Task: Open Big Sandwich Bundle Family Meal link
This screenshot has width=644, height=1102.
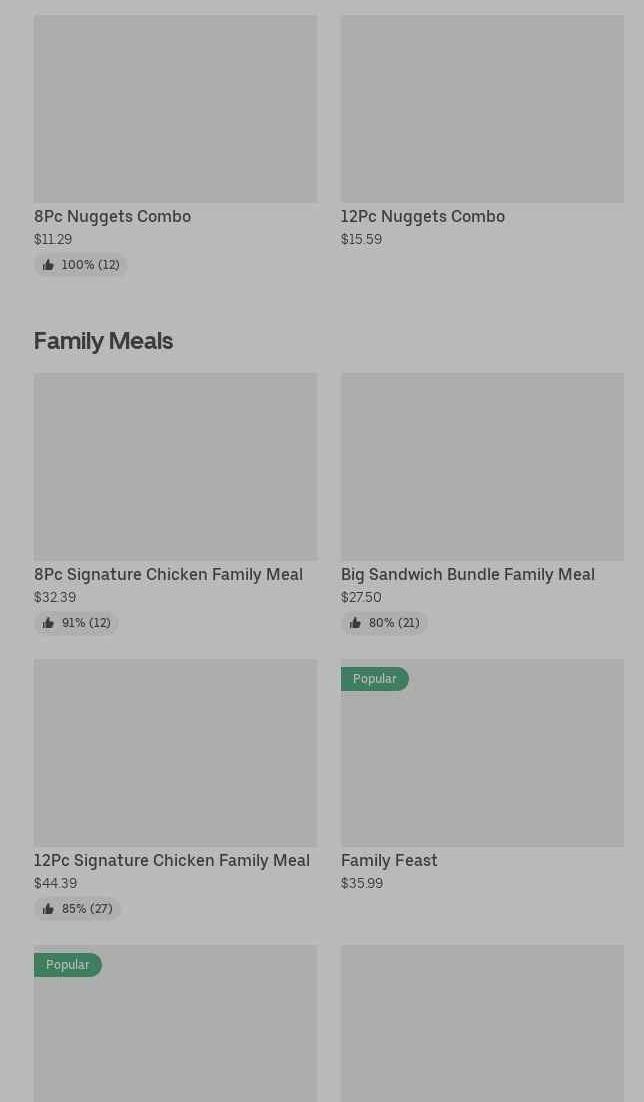Action: pos(467,574)
